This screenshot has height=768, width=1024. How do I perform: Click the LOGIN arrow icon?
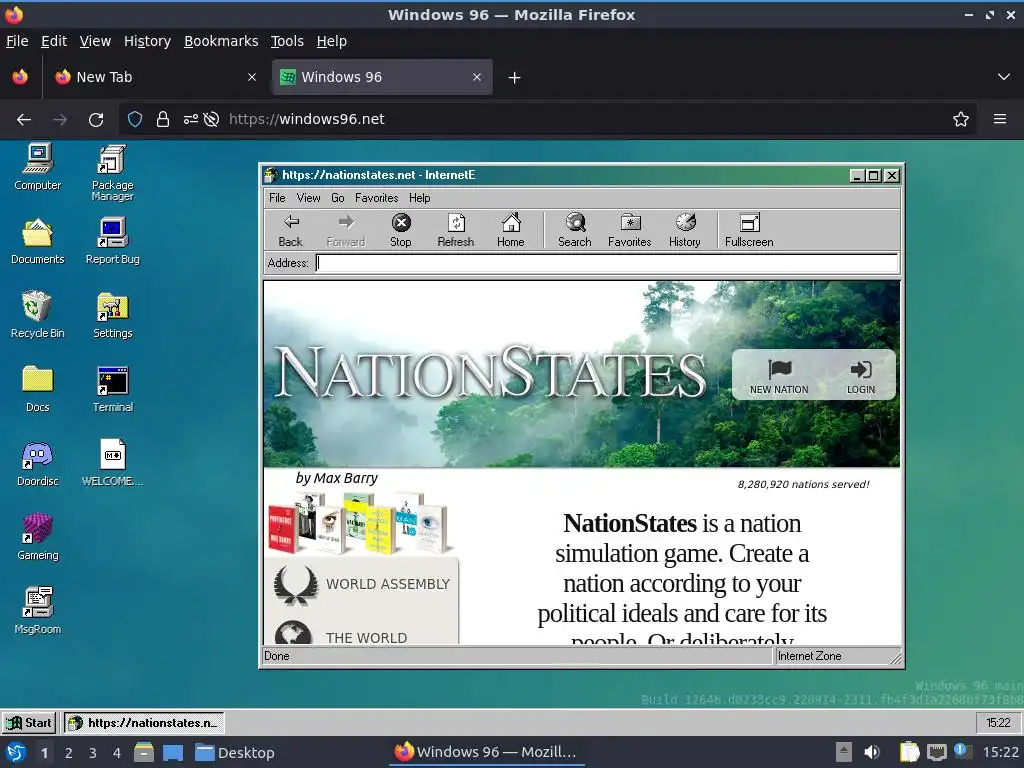pos(861,377)
